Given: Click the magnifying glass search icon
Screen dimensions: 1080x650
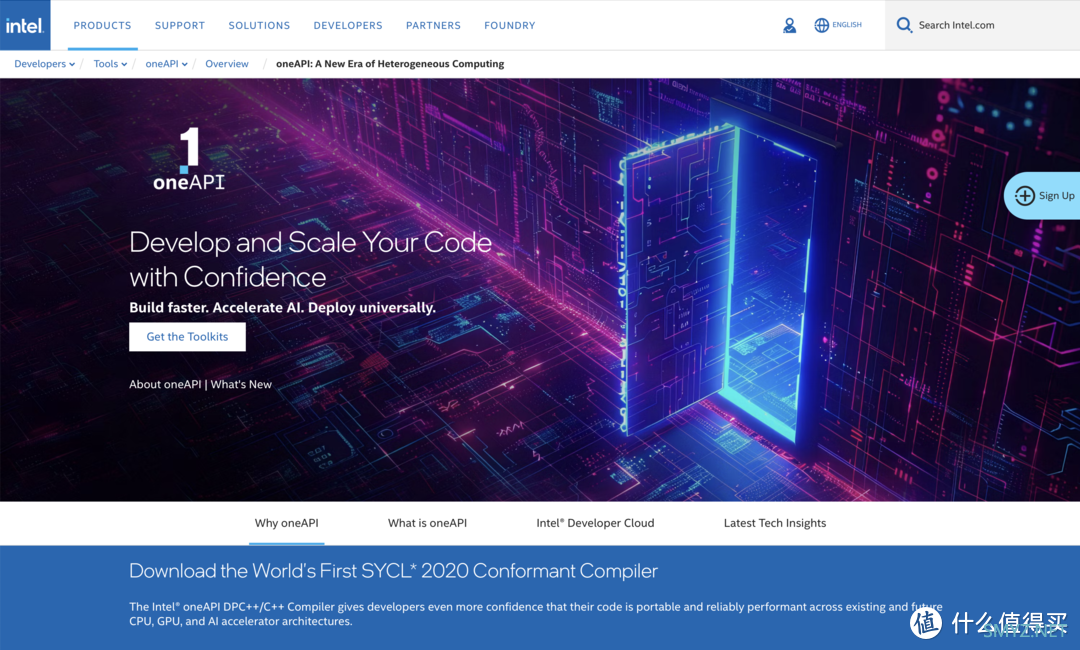Looking at the screenshot, I should coord(904,25).
